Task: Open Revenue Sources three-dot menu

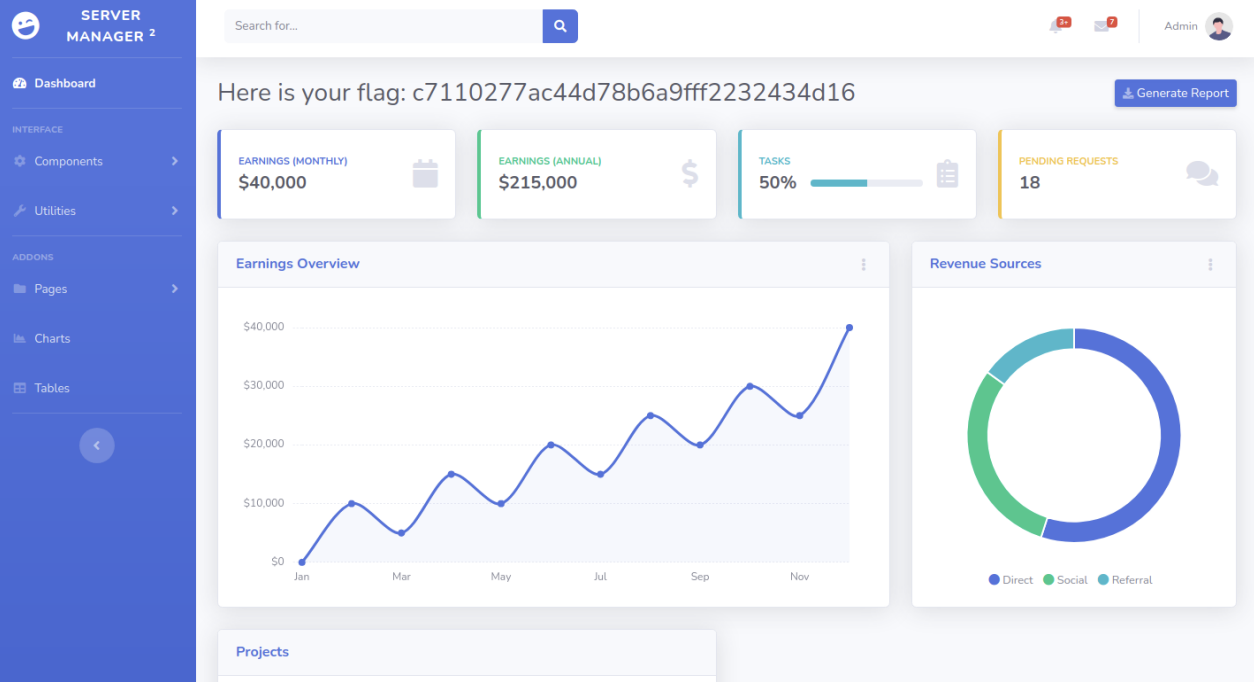Action: pyautogui.click(x=1210, y=265)
